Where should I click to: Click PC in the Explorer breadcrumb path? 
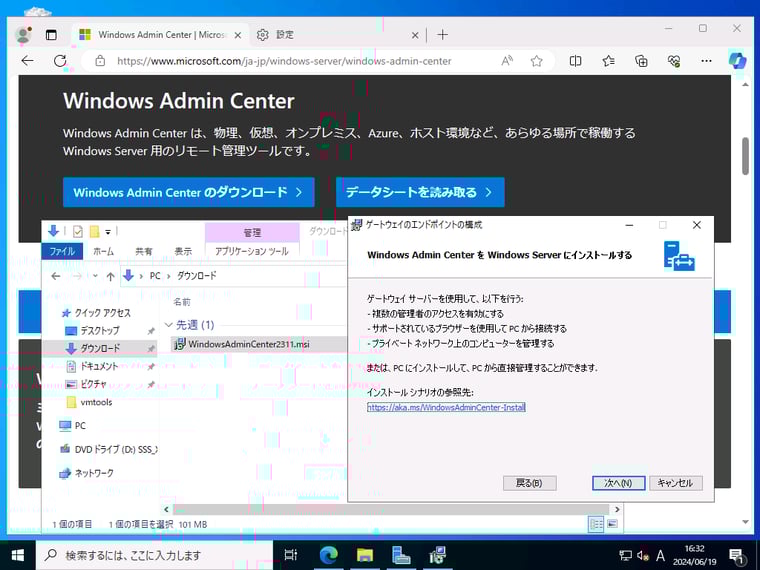point(155,276)
